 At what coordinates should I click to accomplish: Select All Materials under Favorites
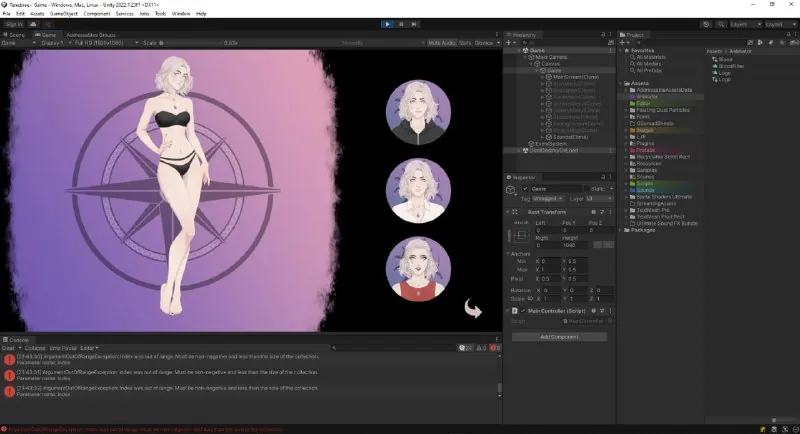click(x=648, y=57)
